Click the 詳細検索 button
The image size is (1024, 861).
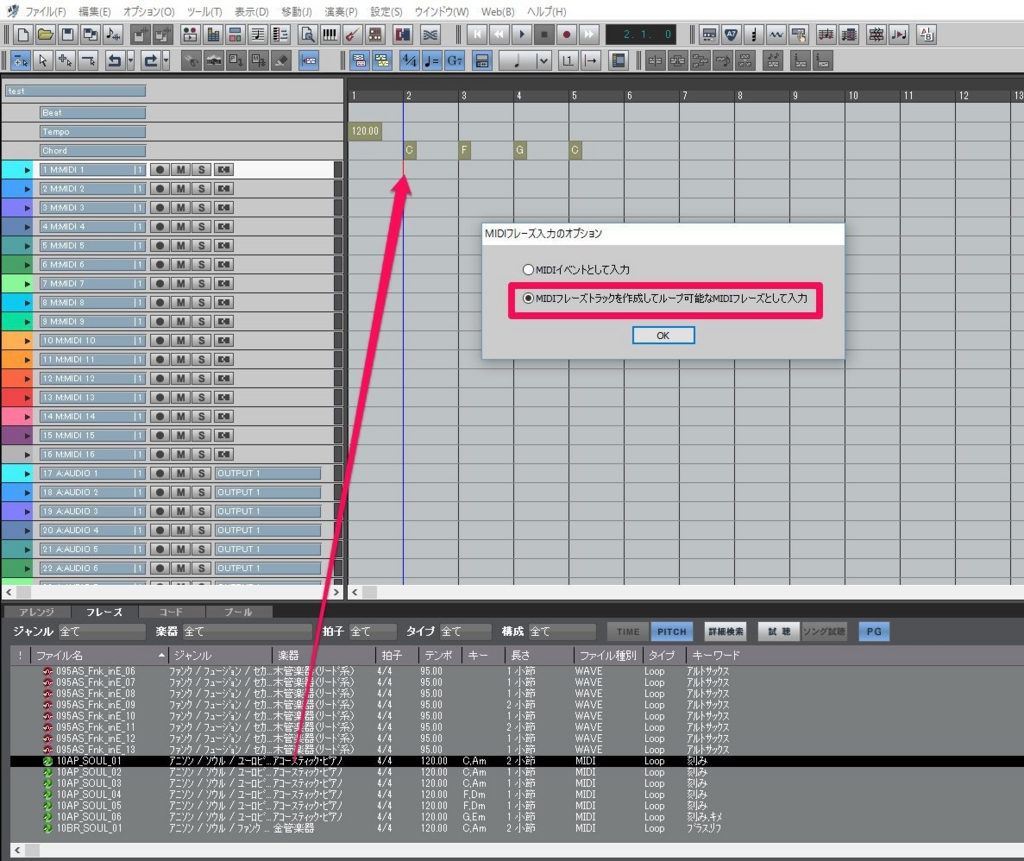726,632
